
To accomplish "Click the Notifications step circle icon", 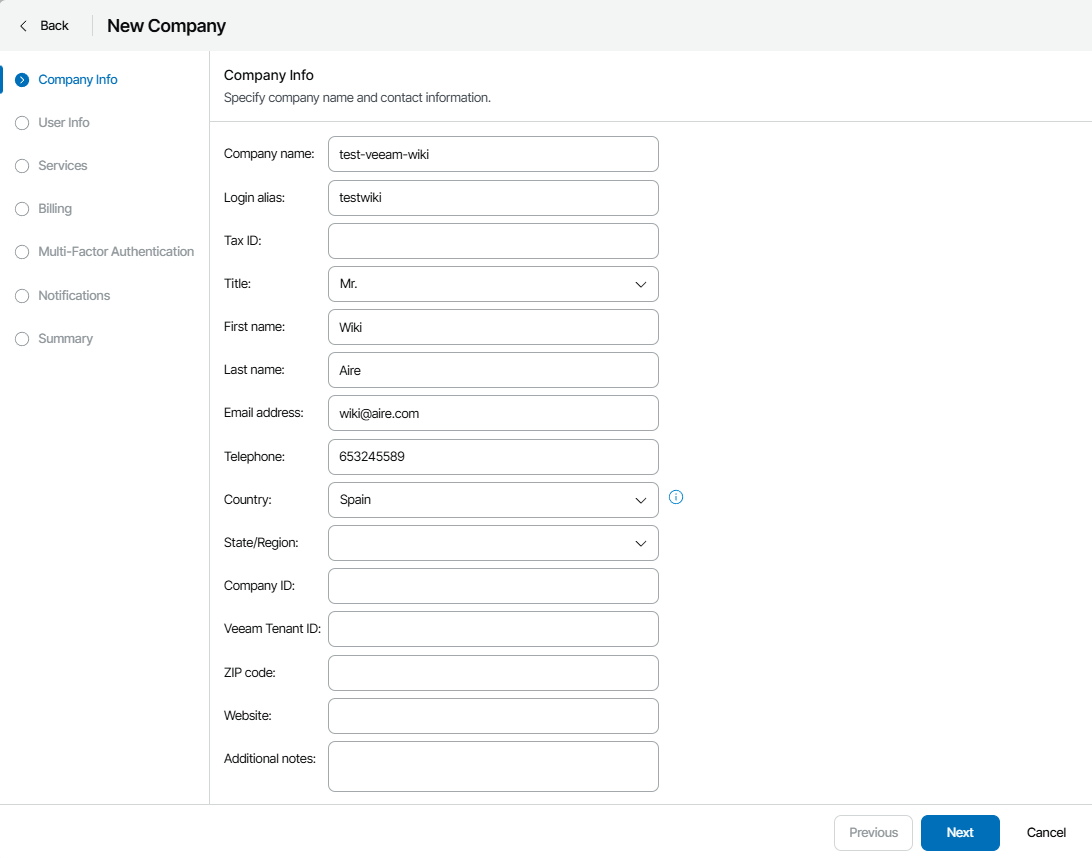I will point(21,295).
